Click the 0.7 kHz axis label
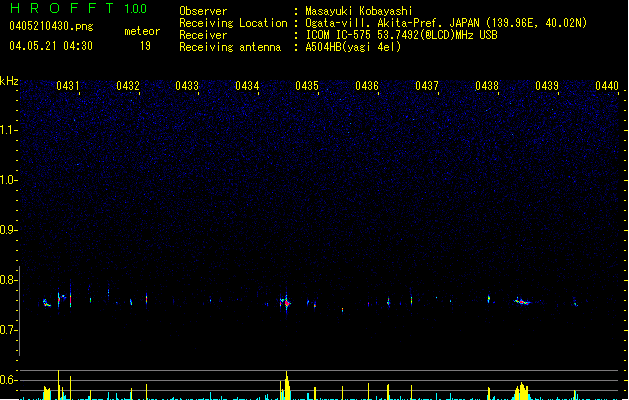The image size is (629, 400). [x=9, y=330]
